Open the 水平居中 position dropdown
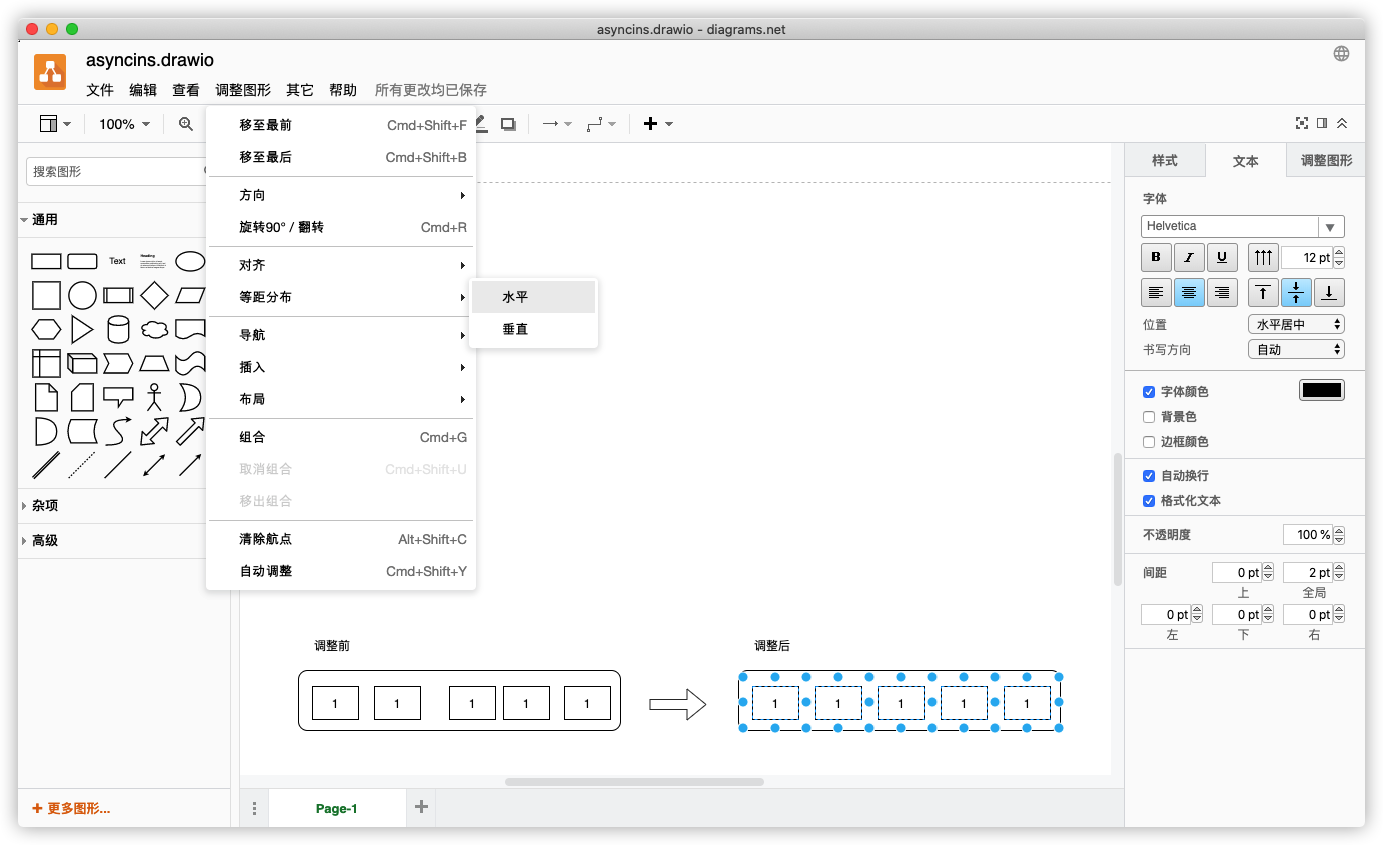The height and width of the screenshot is (845, 1383). click(1295, 325)
